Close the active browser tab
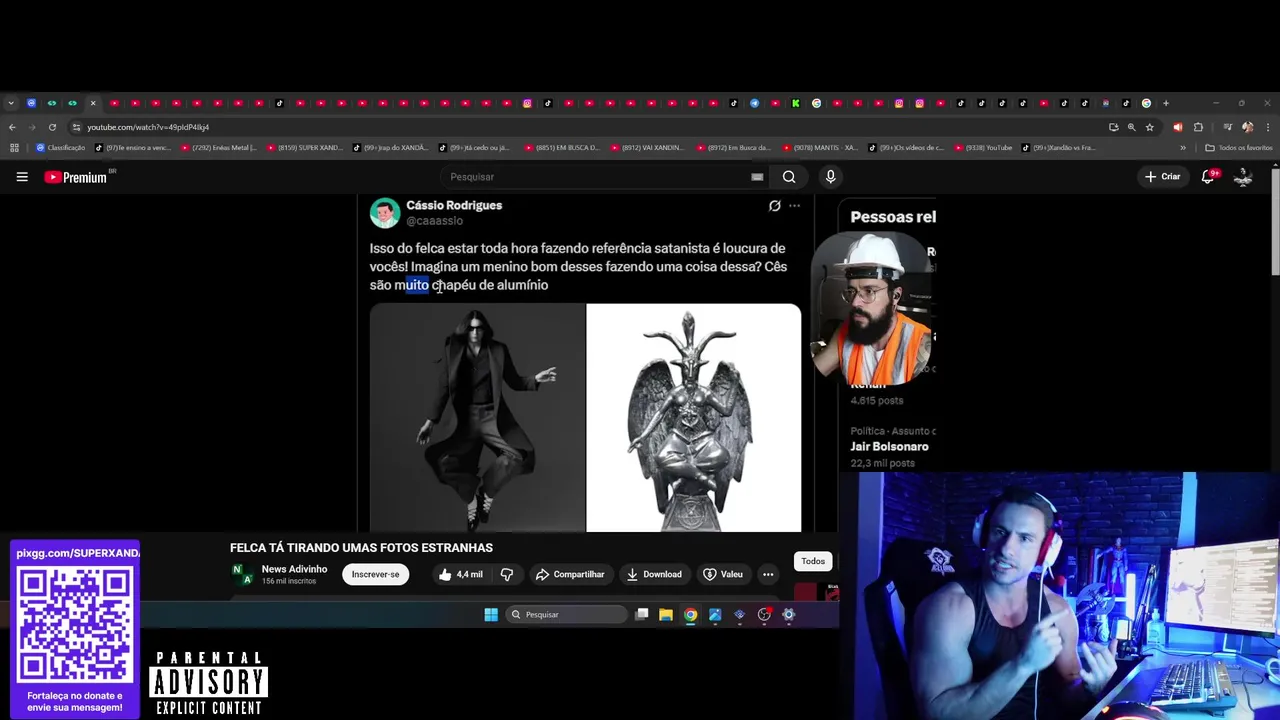The height and width of the screenshot is (720, 1280). tap(93, 103)
